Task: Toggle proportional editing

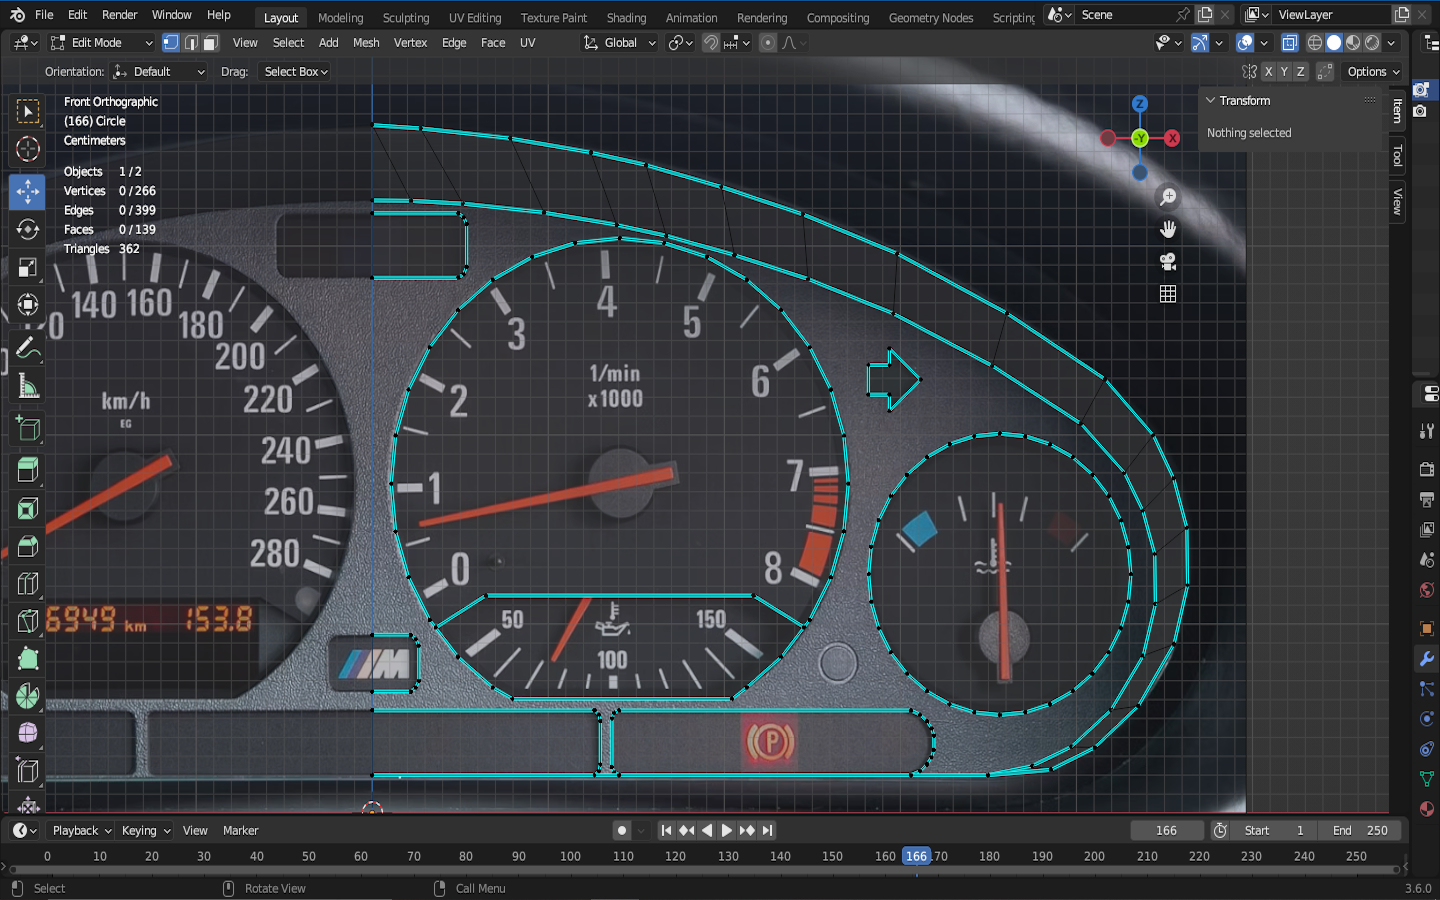Action: [768, 43]
